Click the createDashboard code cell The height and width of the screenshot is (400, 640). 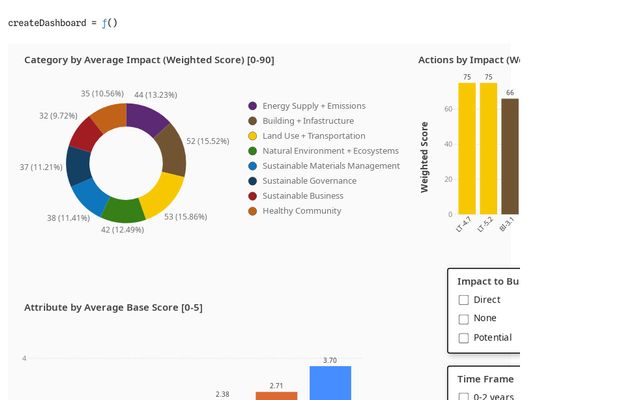coord(63,22)
